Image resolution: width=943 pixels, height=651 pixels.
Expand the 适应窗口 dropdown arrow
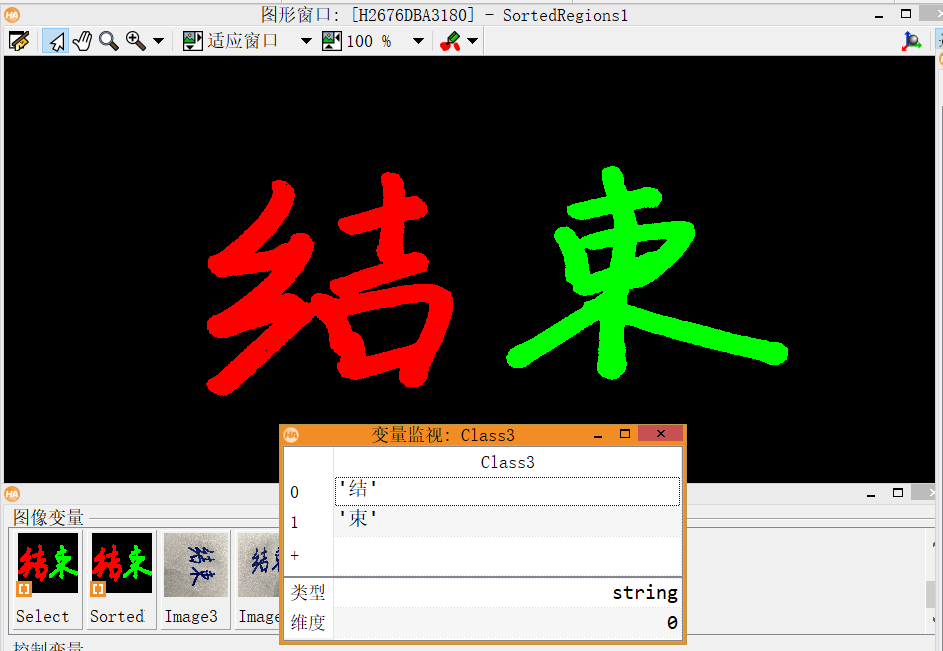(306, 42)
